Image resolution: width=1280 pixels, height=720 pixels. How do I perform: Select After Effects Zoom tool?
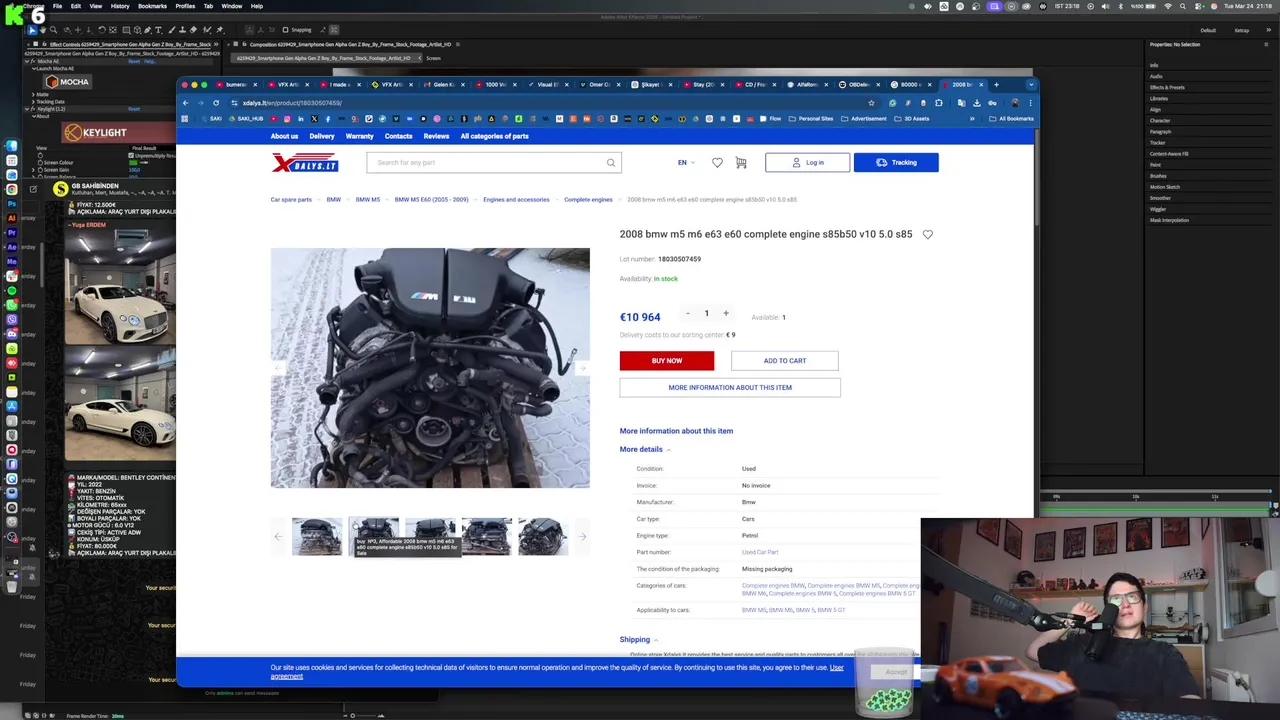(x=54, y=30)
